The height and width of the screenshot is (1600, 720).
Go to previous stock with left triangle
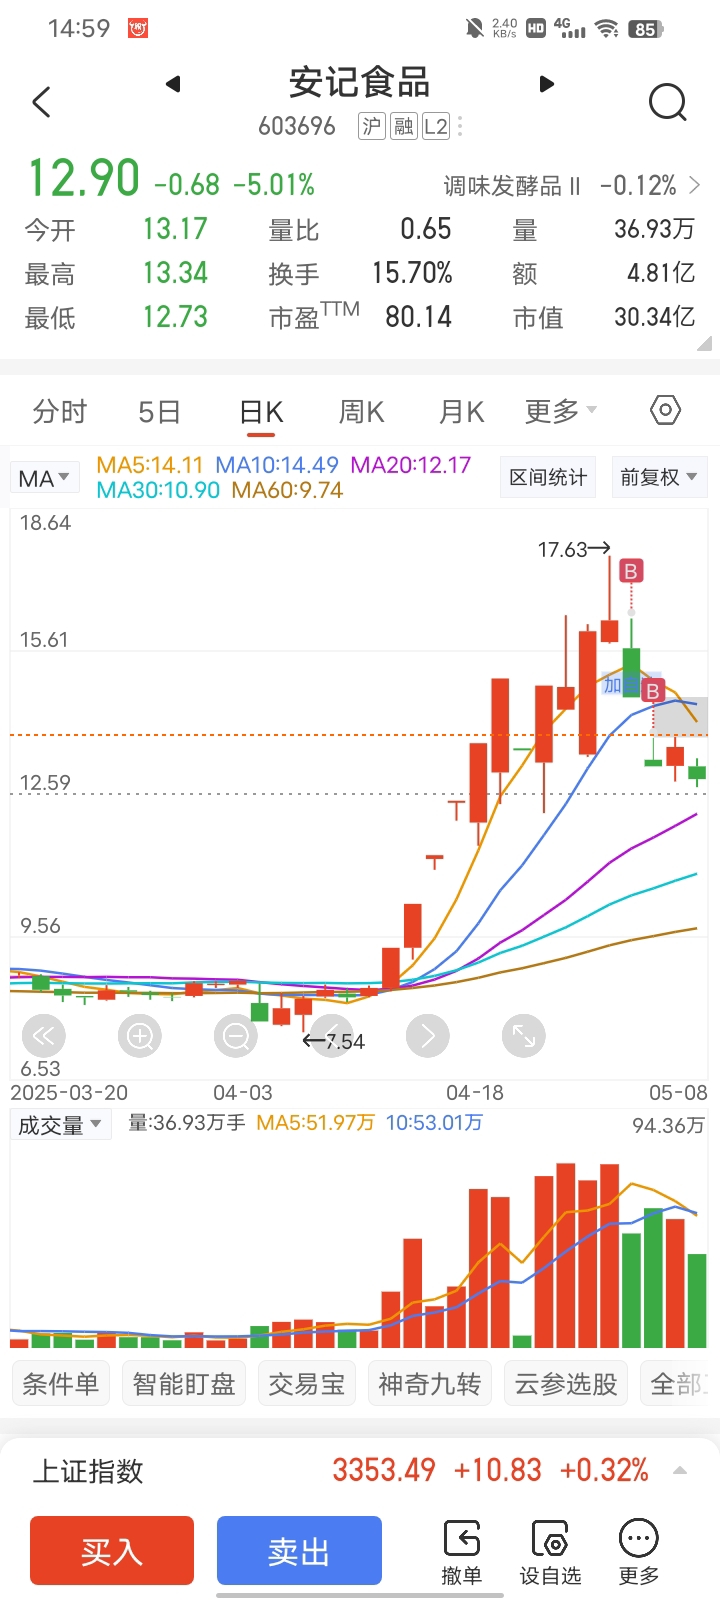pyautogui.click(x=173, y=84)
